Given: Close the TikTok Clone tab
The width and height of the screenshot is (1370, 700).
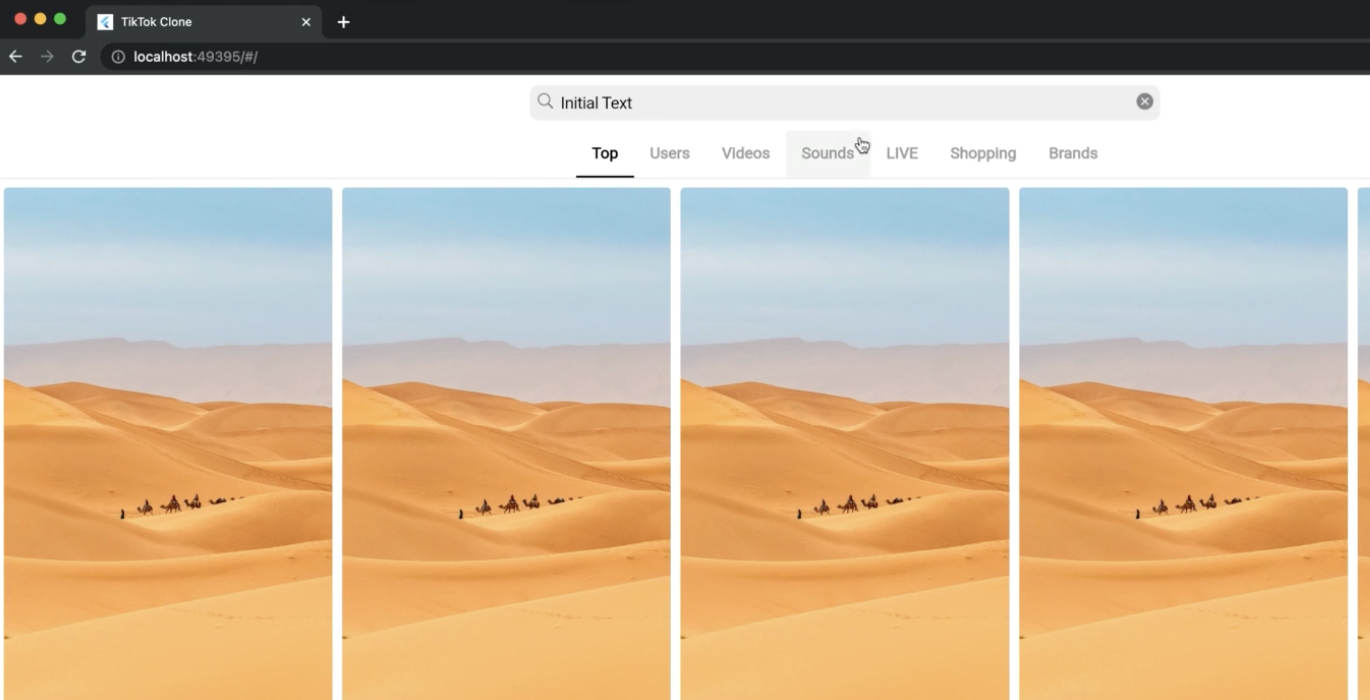Looking at the screenshot, I should point(306,21).
